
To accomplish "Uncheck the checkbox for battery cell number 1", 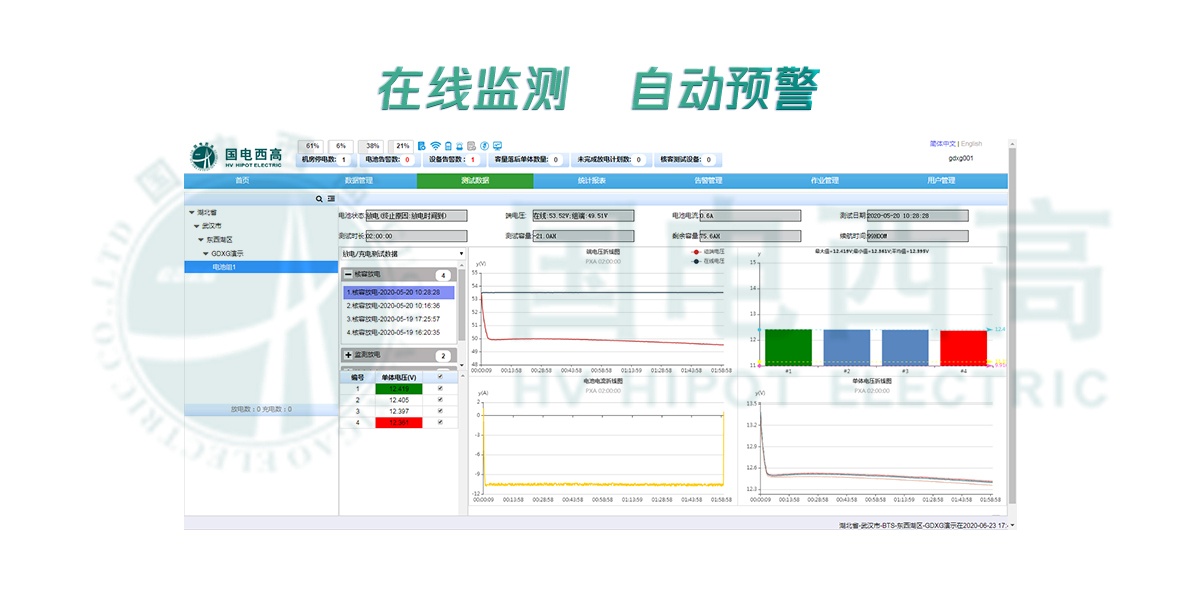I will point(440,389).
